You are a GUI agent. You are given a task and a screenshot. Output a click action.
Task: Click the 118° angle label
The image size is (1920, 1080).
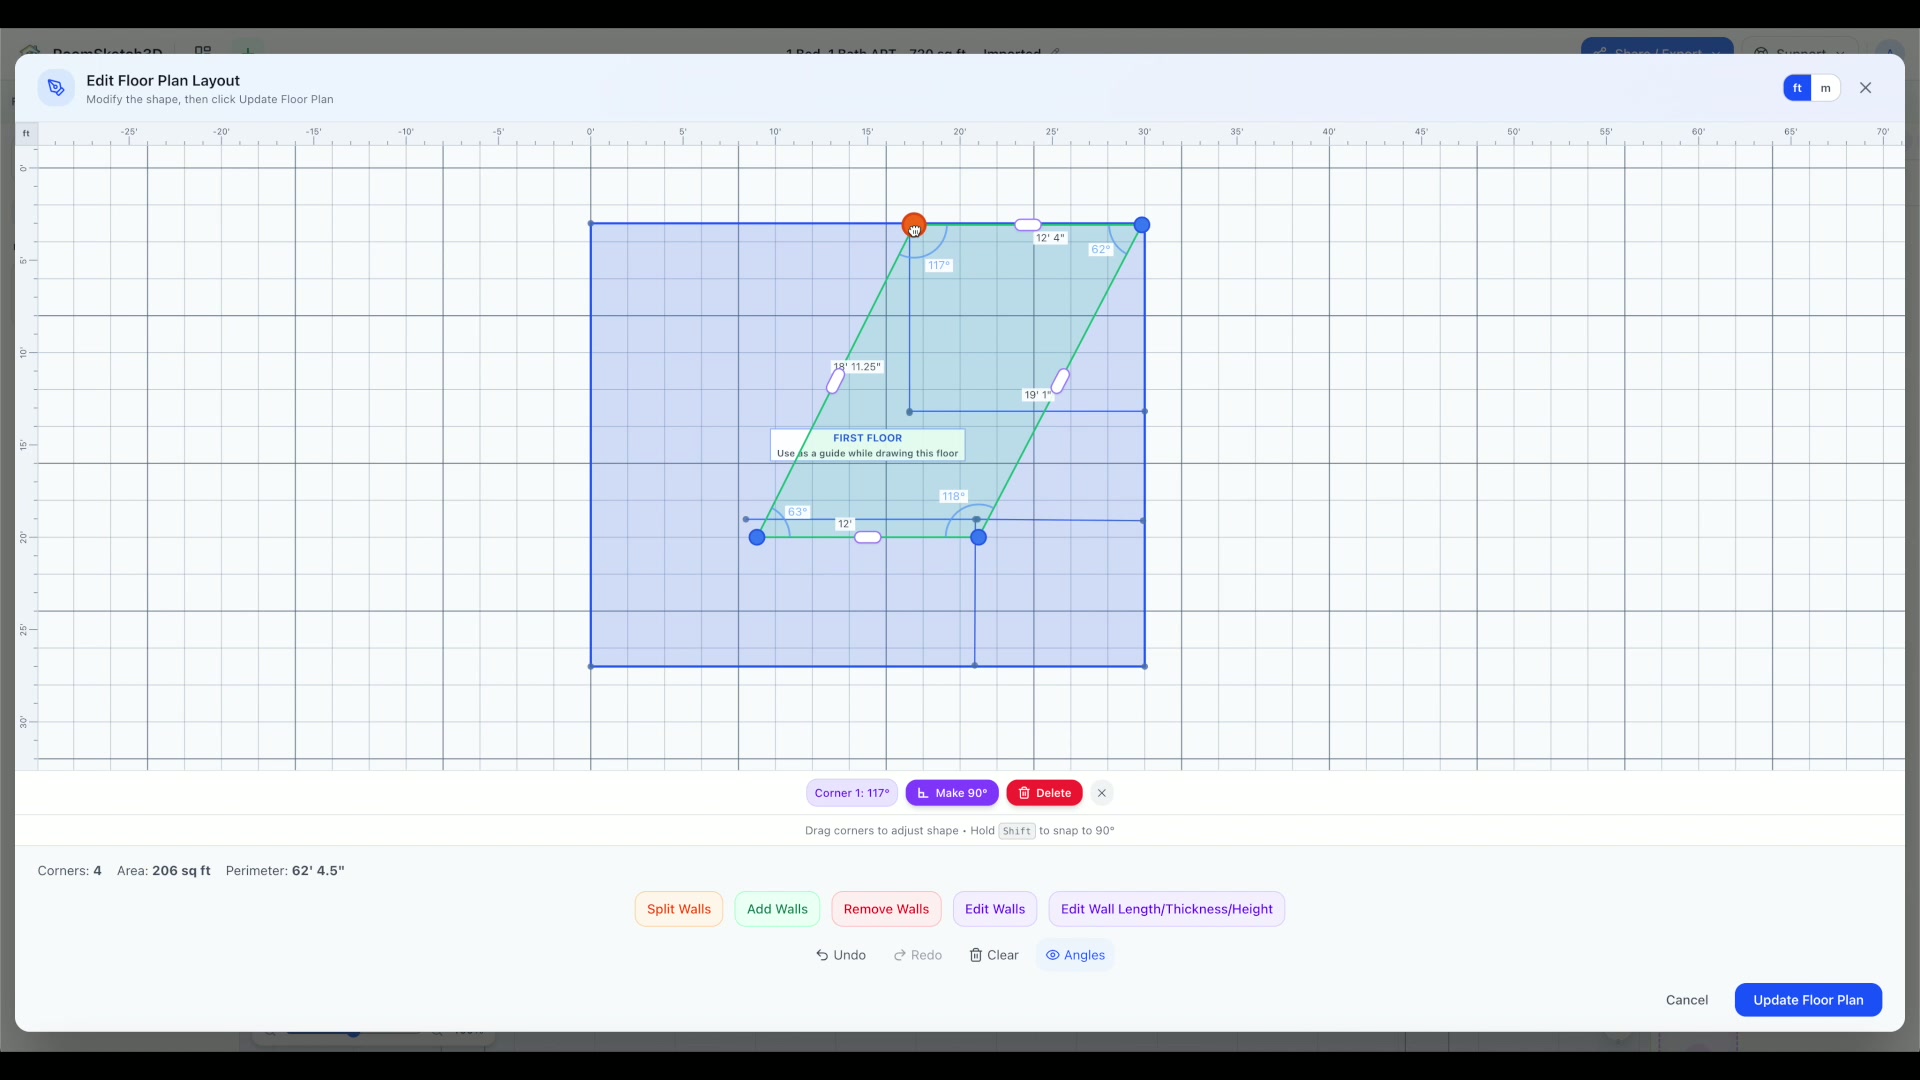[x=953, y=496]
